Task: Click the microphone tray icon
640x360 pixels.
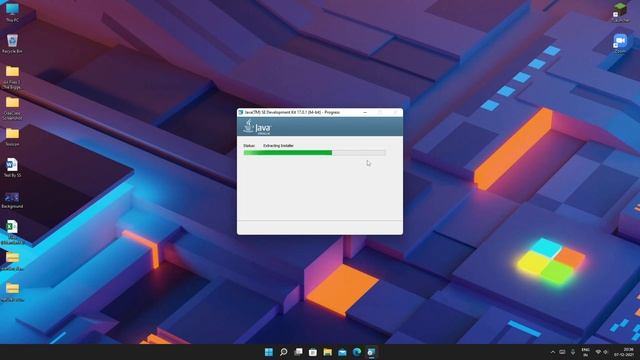Action: pyautogui.click(x=573, y=352)
